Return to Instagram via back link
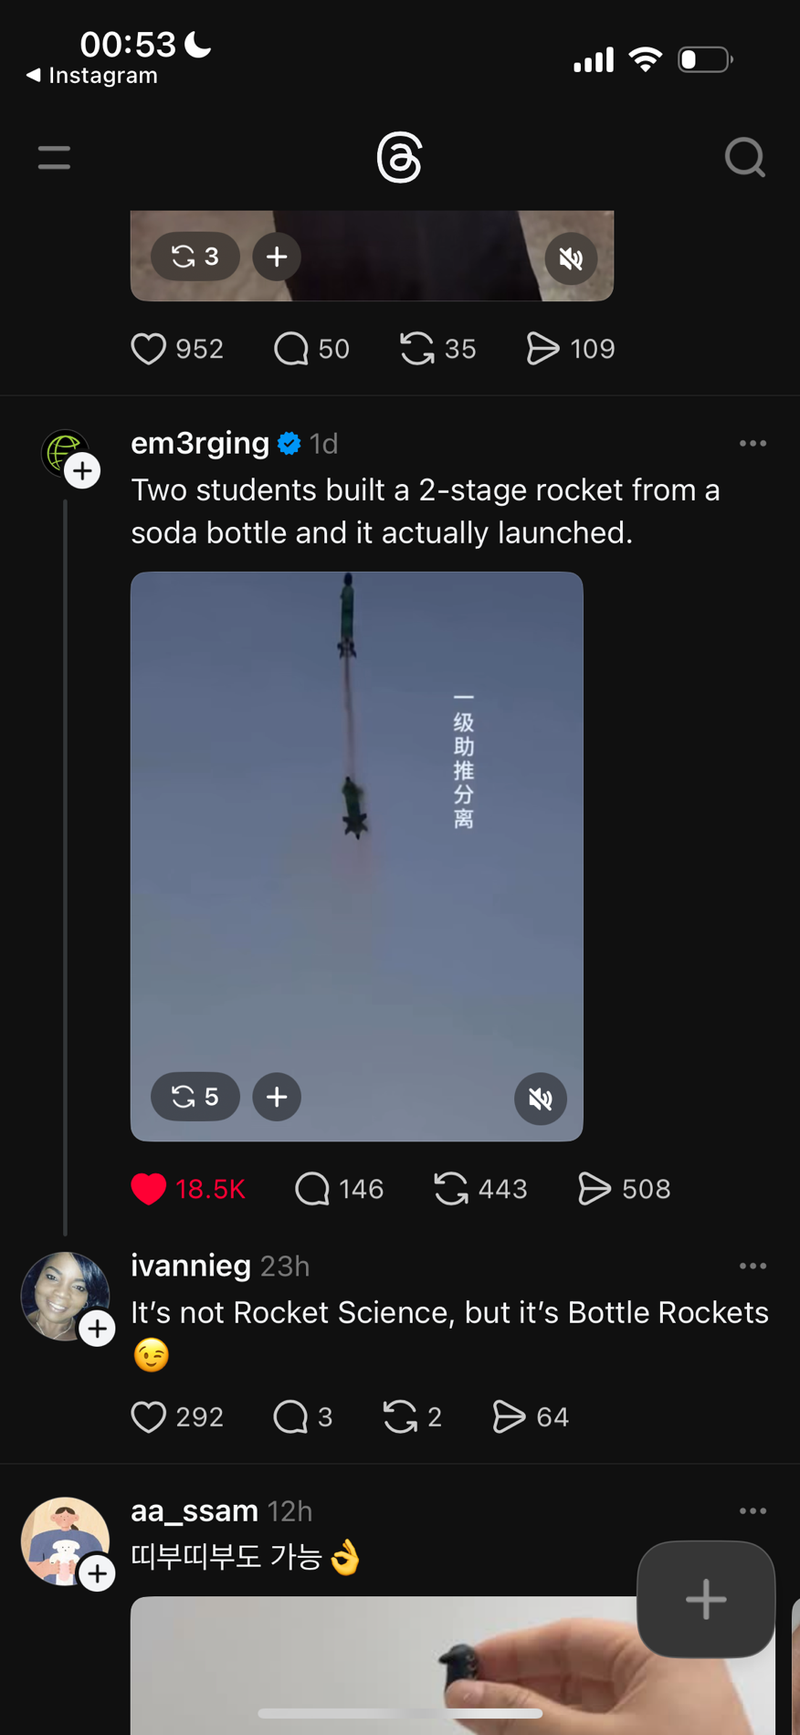Viewport: 800px width, 1735px height. 92,76
